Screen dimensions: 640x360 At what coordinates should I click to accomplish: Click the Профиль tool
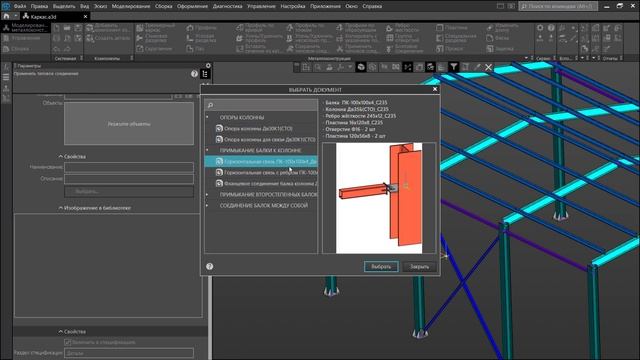[x=202, y=27]
